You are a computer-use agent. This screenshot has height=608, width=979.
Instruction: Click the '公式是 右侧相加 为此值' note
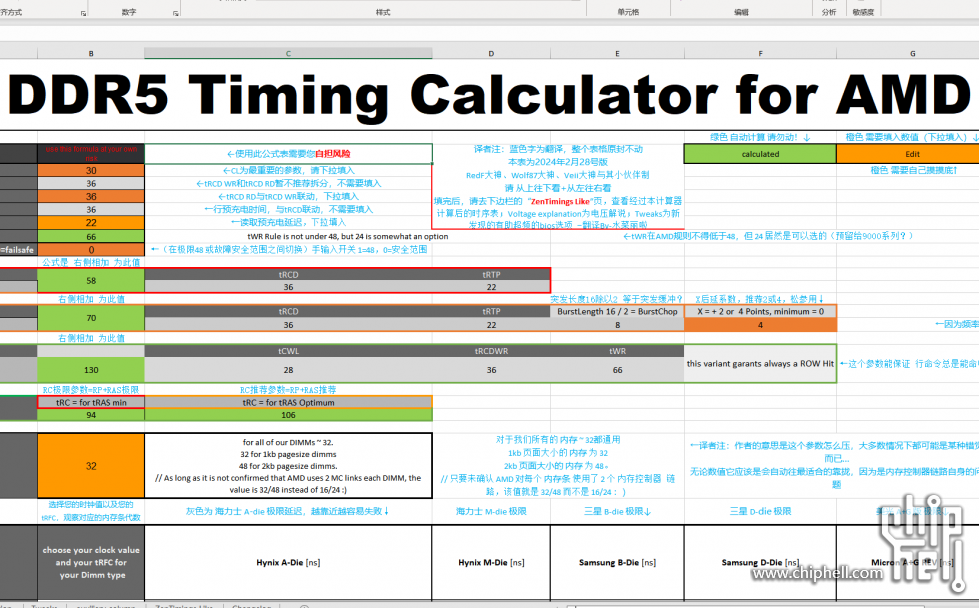91,263
